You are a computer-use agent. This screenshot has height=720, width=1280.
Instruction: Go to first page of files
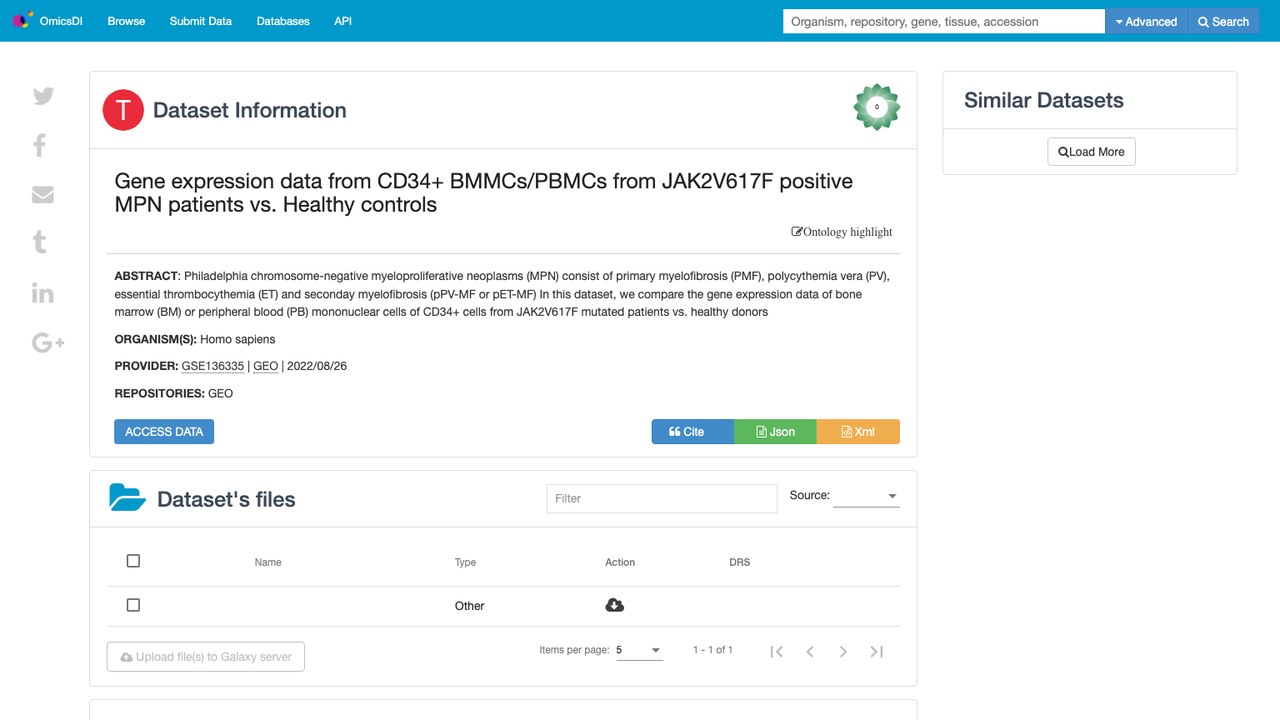click(x=776, y=652)
